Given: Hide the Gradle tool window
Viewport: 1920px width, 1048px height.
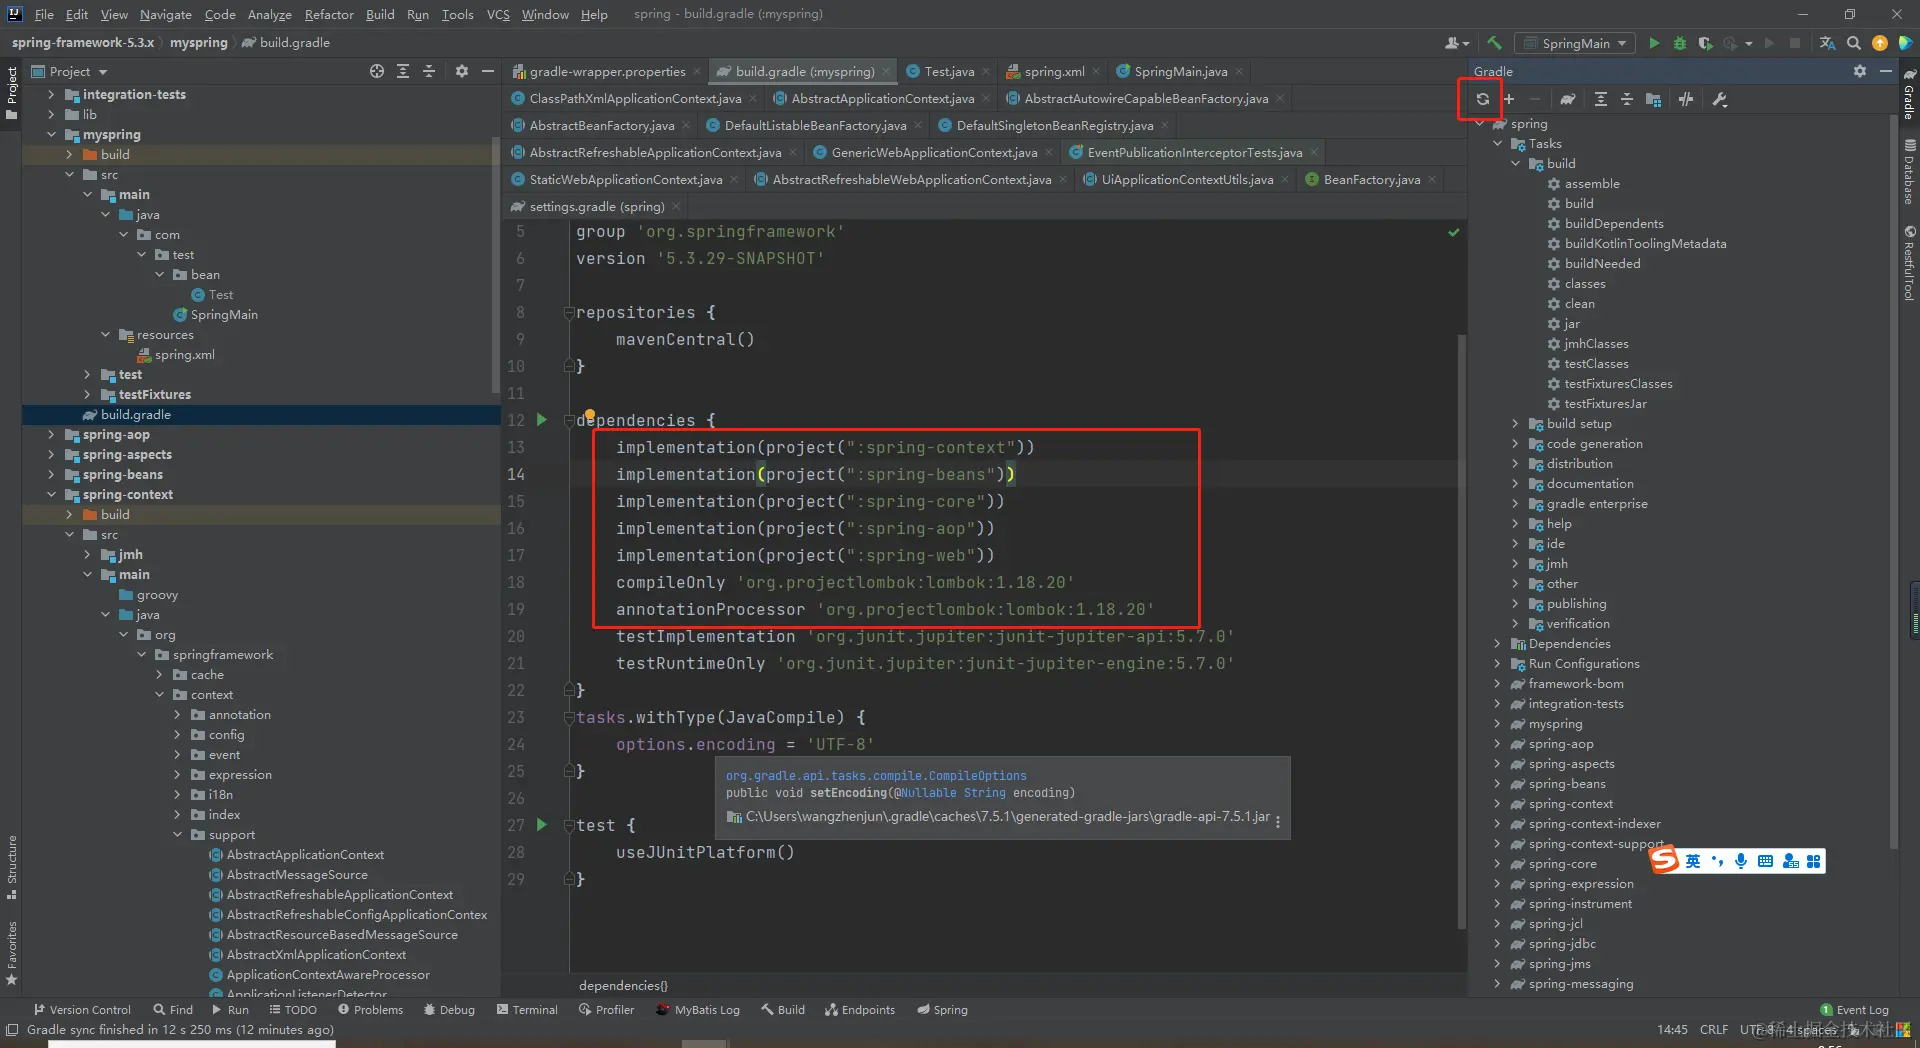Looking at the screenshot, I should [1885, 71].
